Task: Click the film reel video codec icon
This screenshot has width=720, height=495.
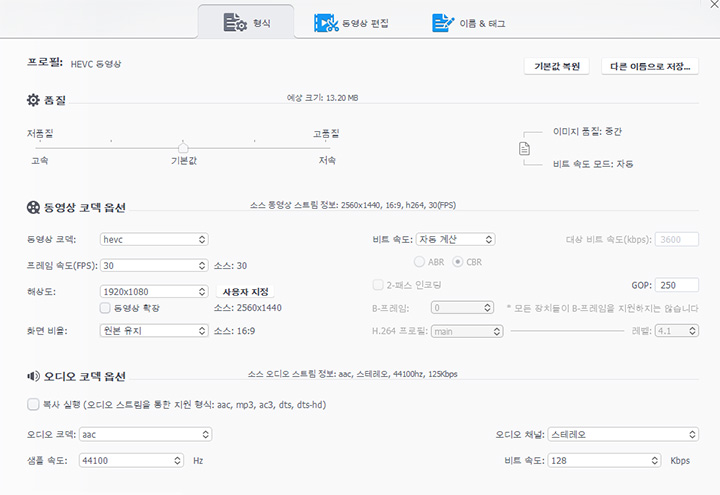Action: pos(33,208)
